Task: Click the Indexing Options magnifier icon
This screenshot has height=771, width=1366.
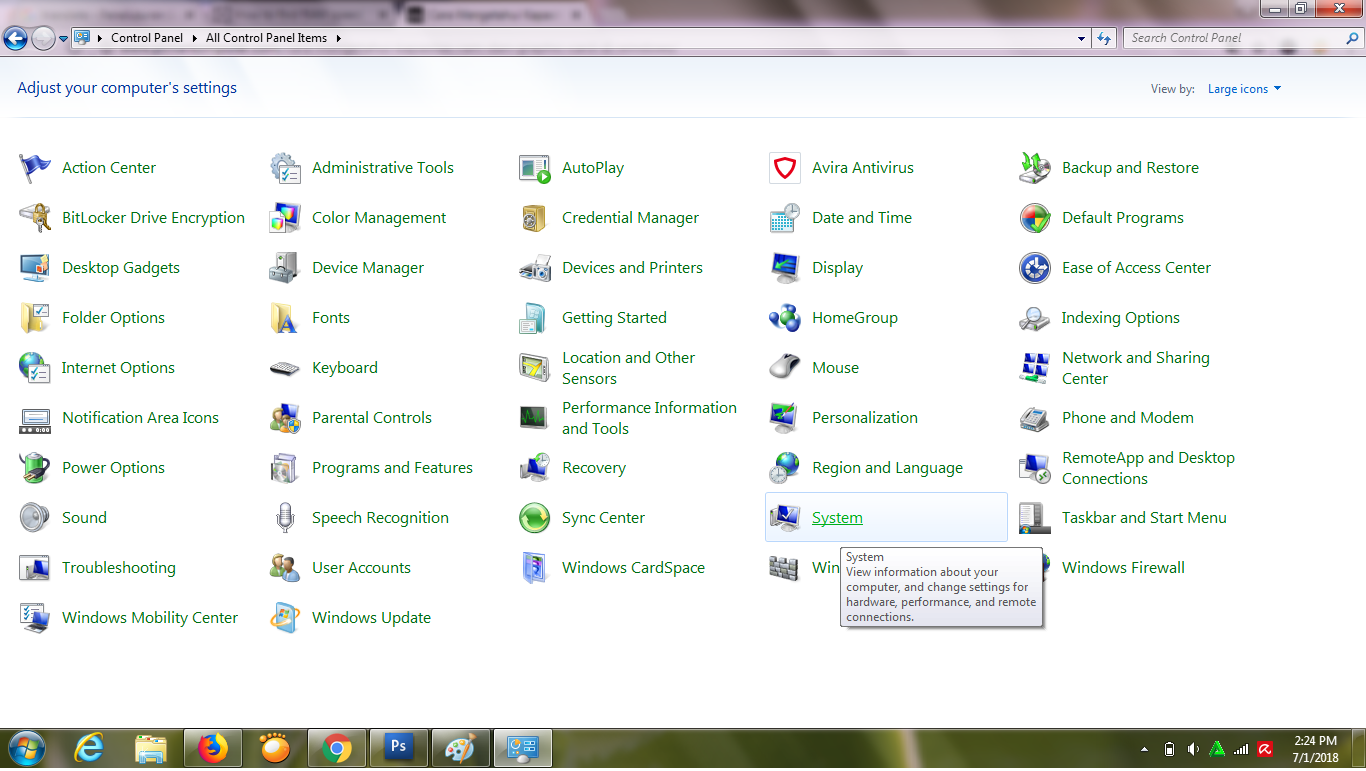Action: tap(1035, 318)
